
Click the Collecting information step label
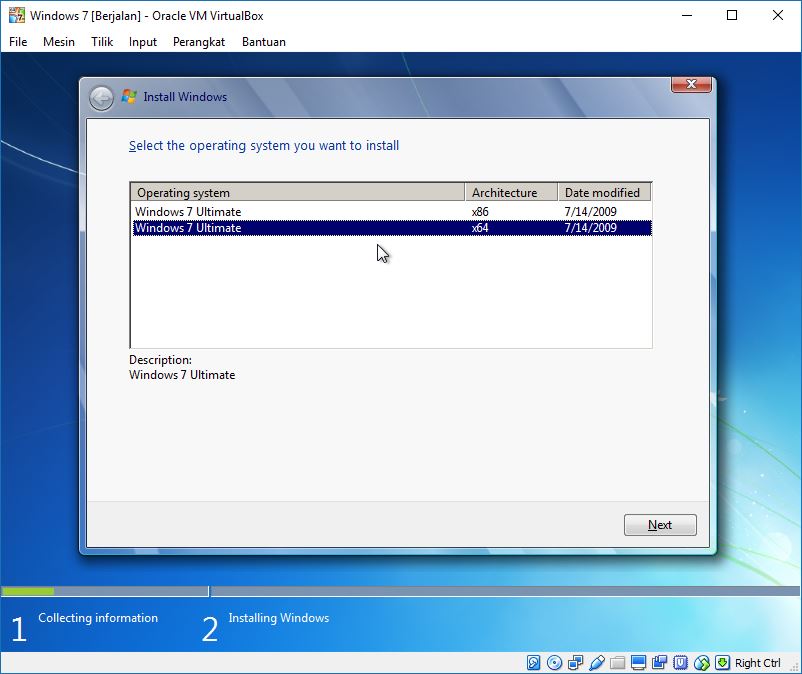point(98,618)
